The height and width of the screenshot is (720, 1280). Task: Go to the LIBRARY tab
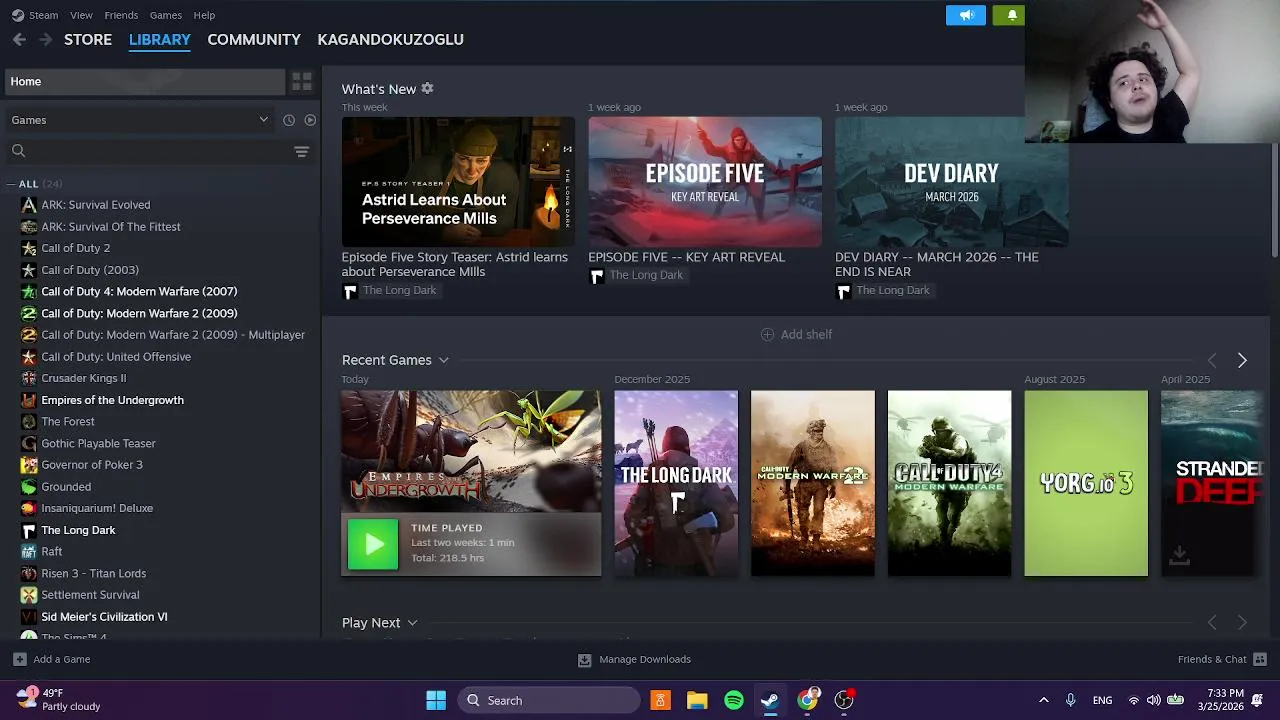[159, 39]
